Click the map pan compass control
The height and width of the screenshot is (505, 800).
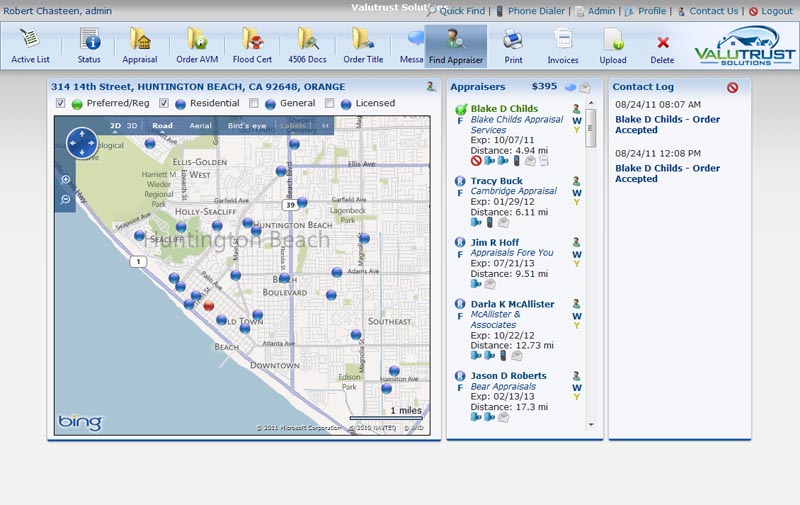[x=82, y=143]
